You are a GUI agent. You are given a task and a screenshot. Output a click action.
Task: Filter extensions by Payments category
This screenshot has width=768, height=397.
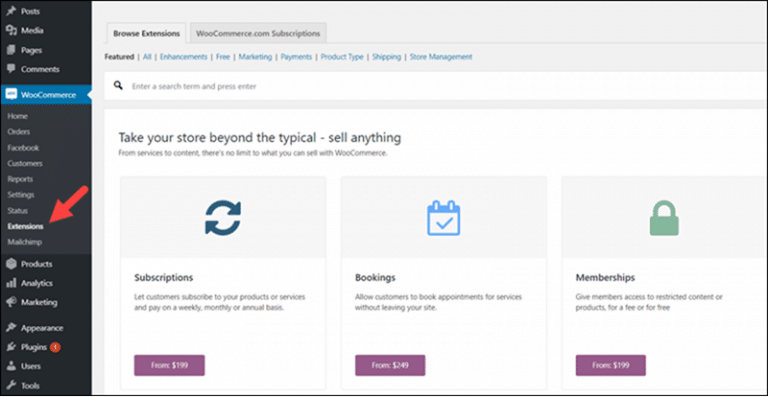[296, 57]
